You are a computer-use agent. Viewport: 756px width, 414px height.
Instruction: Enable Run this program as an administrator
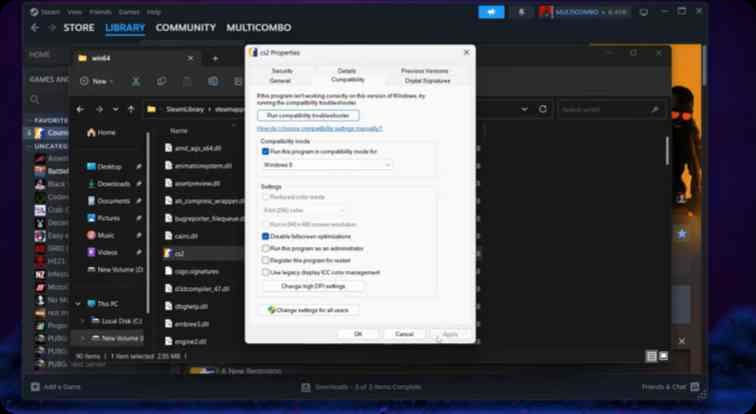click(x=265, y=248)
